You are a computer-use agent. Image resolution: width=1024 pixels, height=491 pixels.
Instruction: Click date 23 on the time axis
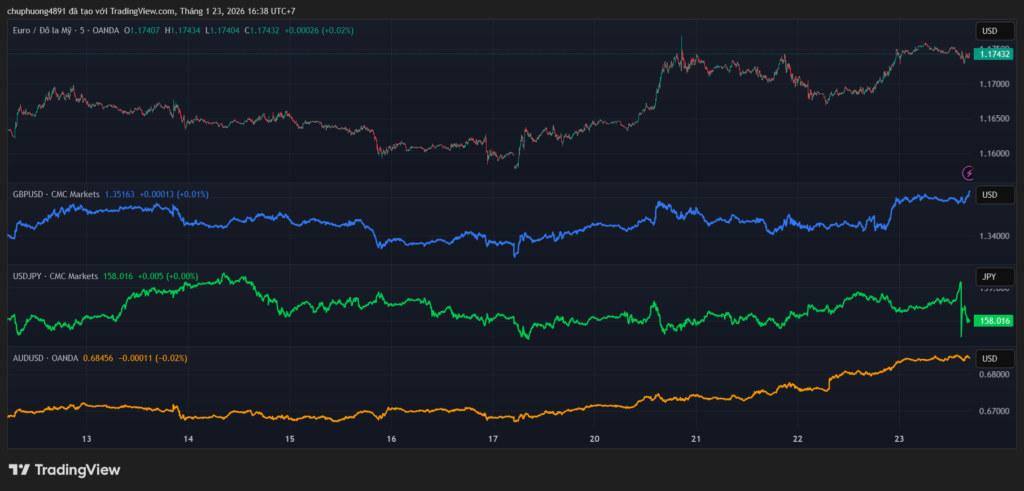[x=899, y=439]
